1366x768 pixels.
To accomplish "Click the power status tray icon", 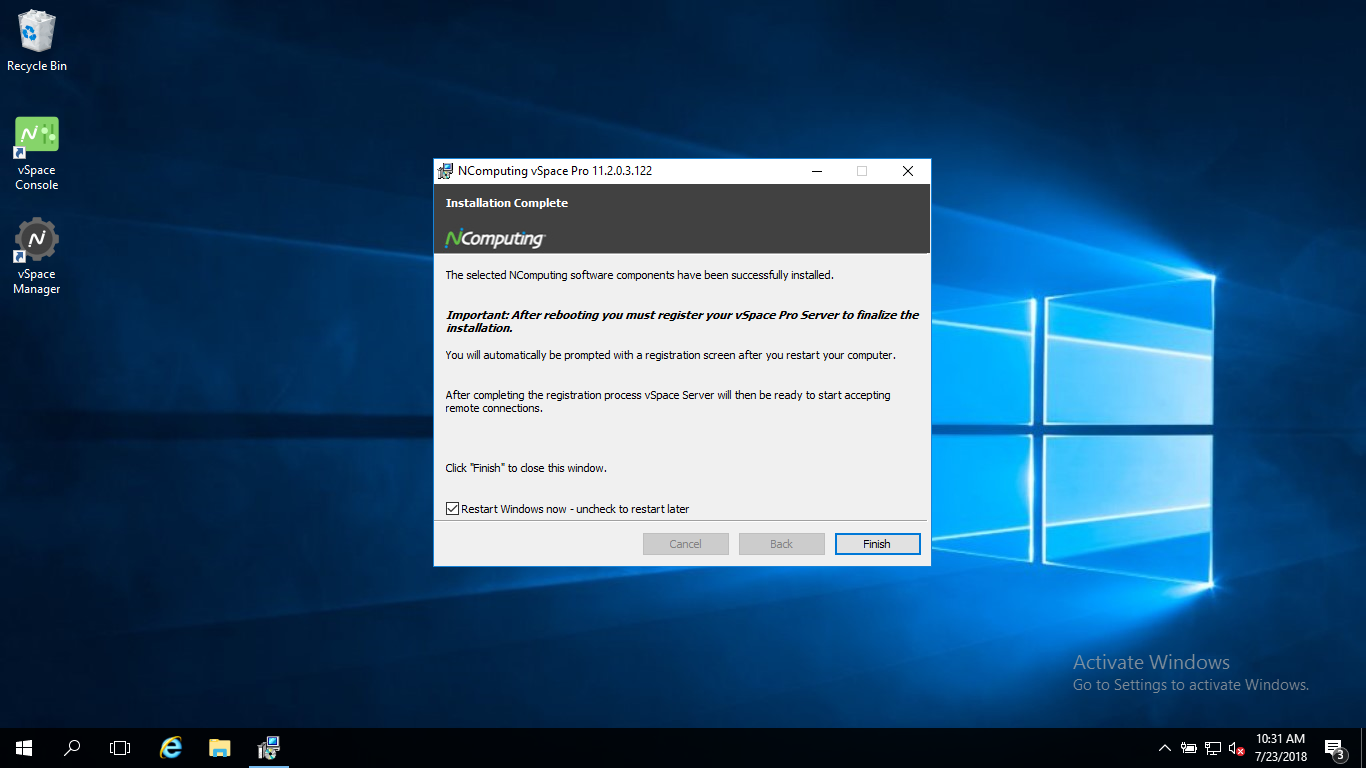I will coord(1189,748).
